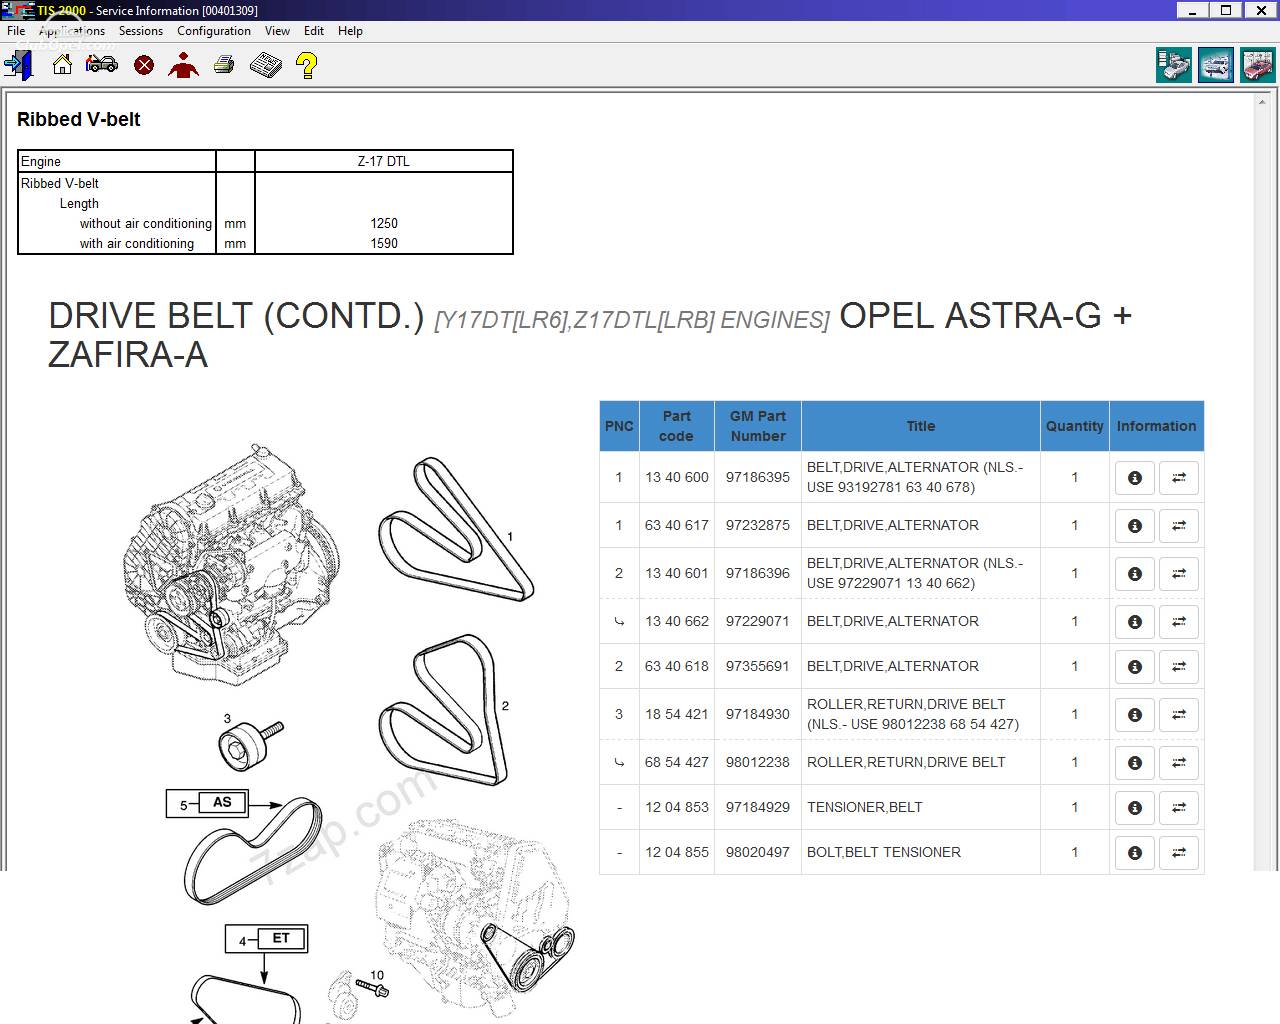Click the AS label box in diagram

coord(222,803)
